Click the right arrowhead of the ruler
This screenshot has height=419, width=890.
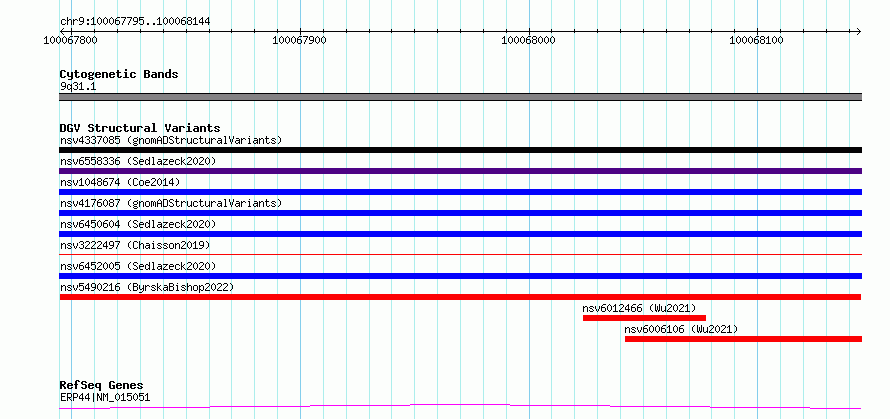858,31
